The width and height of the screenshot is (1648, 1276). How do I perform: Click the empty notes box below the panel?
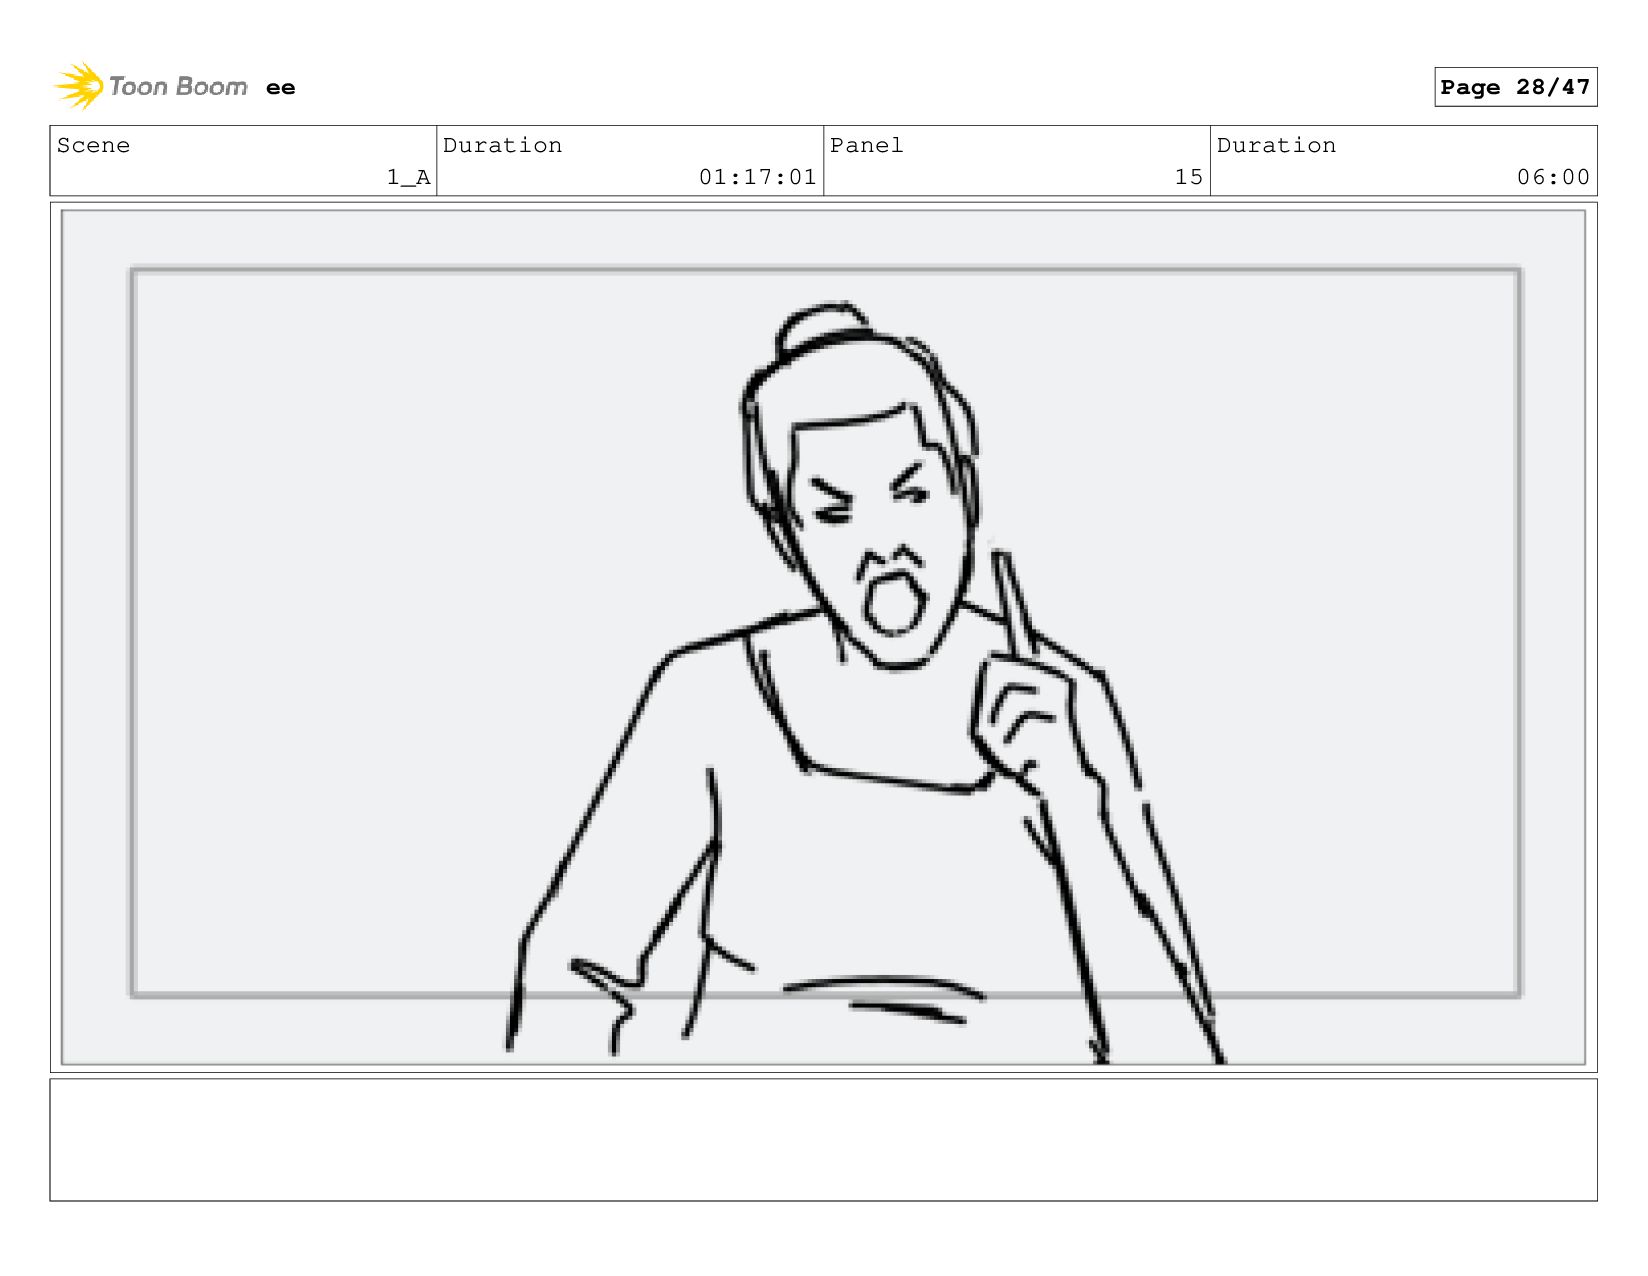point(823,1139)
